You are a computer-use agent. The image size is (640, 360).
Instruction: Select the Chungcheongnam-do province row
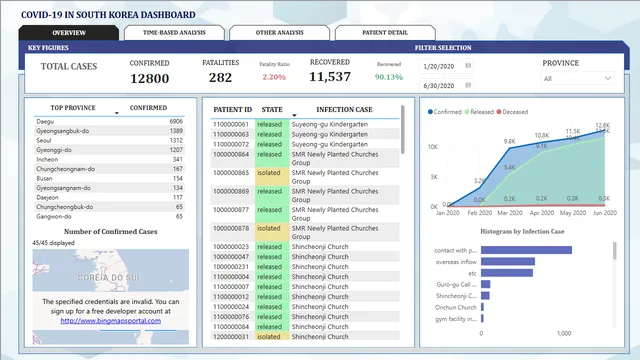(109, 169)
